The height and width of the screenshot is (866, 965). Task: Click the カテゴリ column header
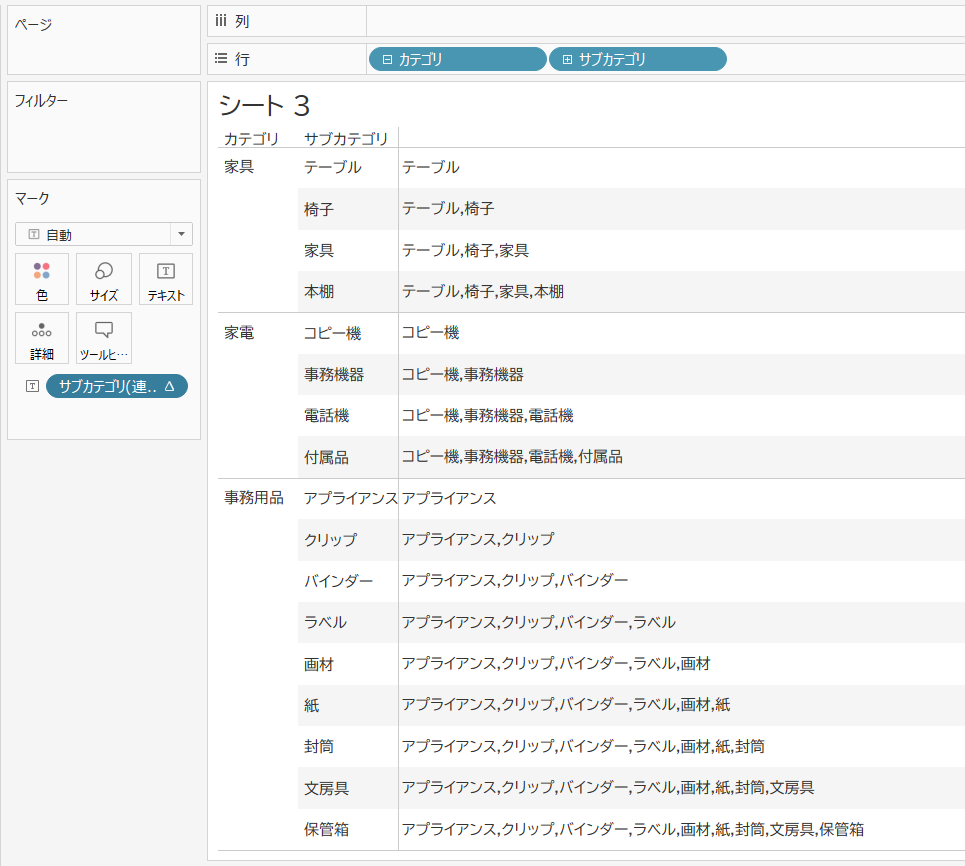tap(251, 139)
